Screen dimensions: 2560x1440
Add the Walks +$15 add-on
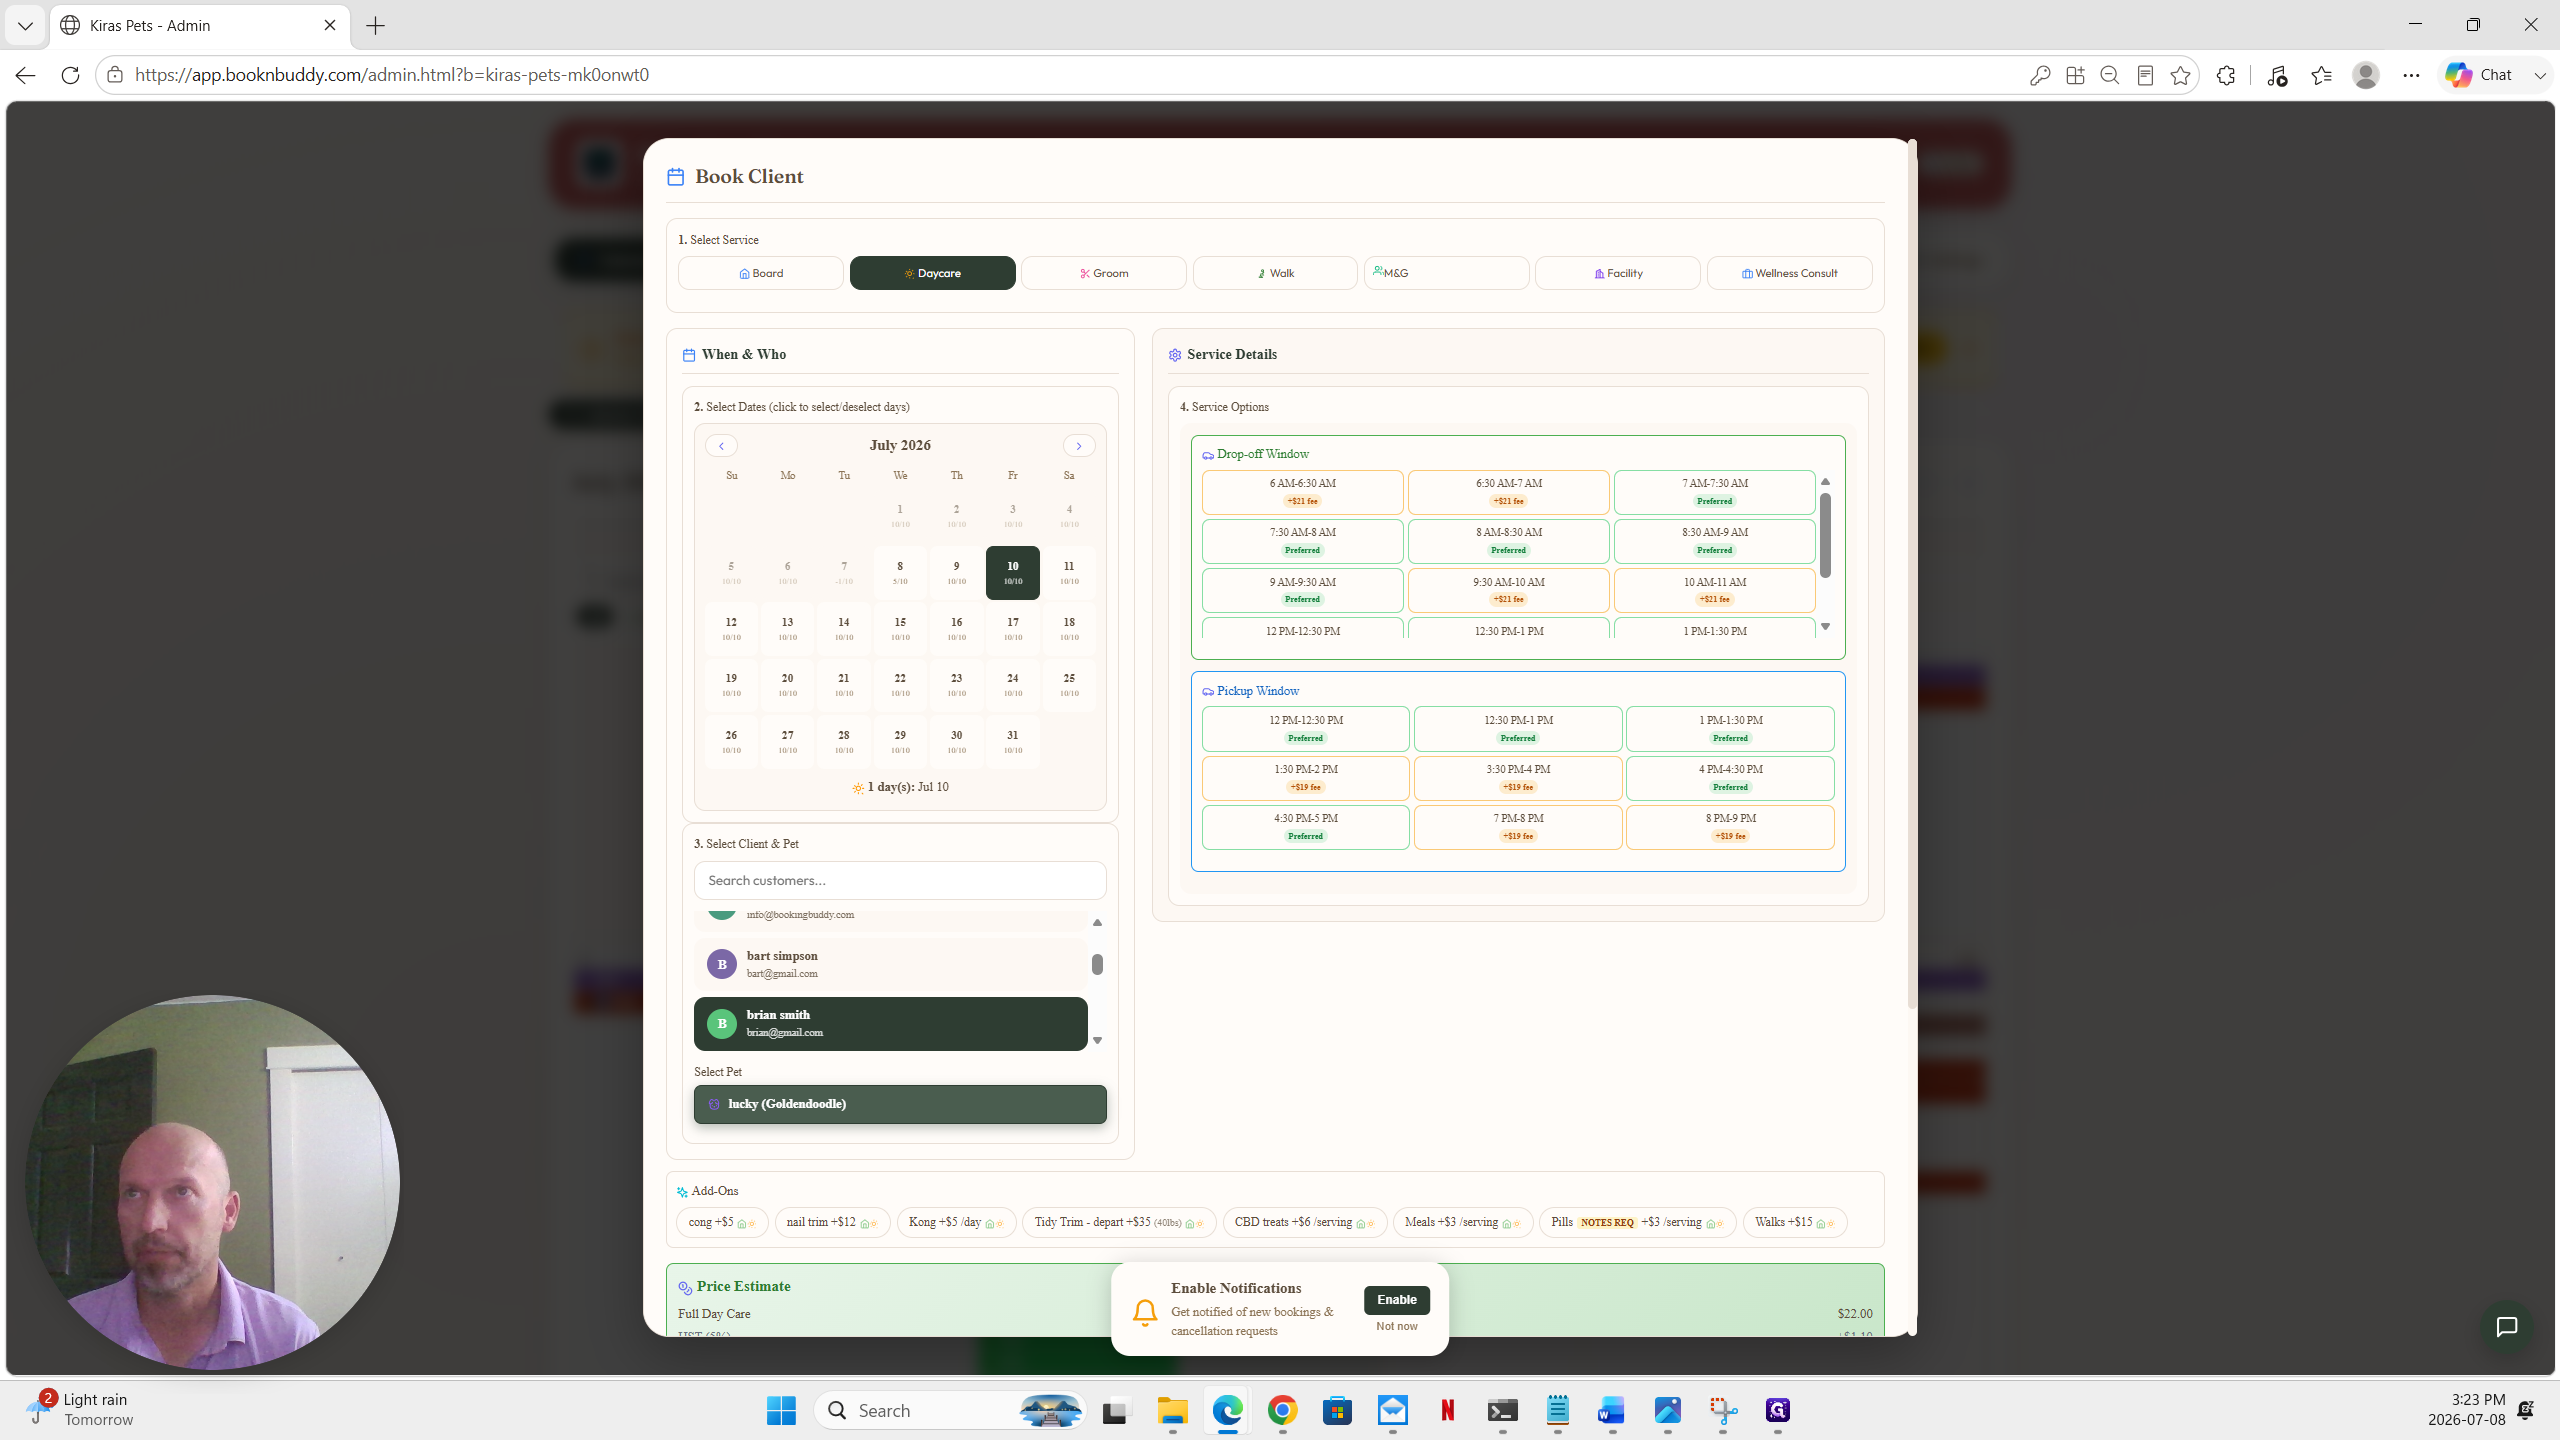tap(1795, 1222)
